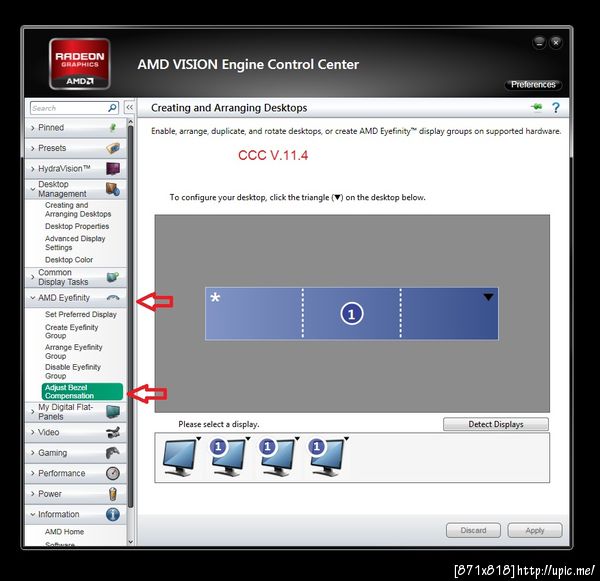Click the sidebar vertical scrollbar thumb

pos(130,317)
